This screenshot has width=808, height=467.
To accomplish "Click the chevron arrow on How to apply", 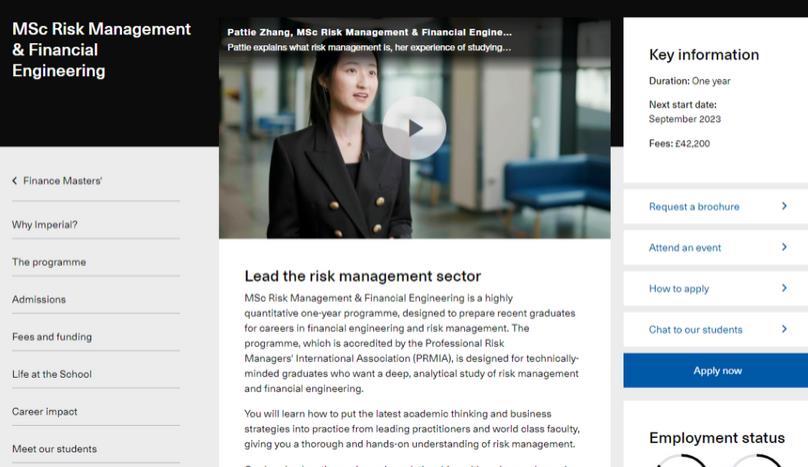I will (x=784, y=288).
